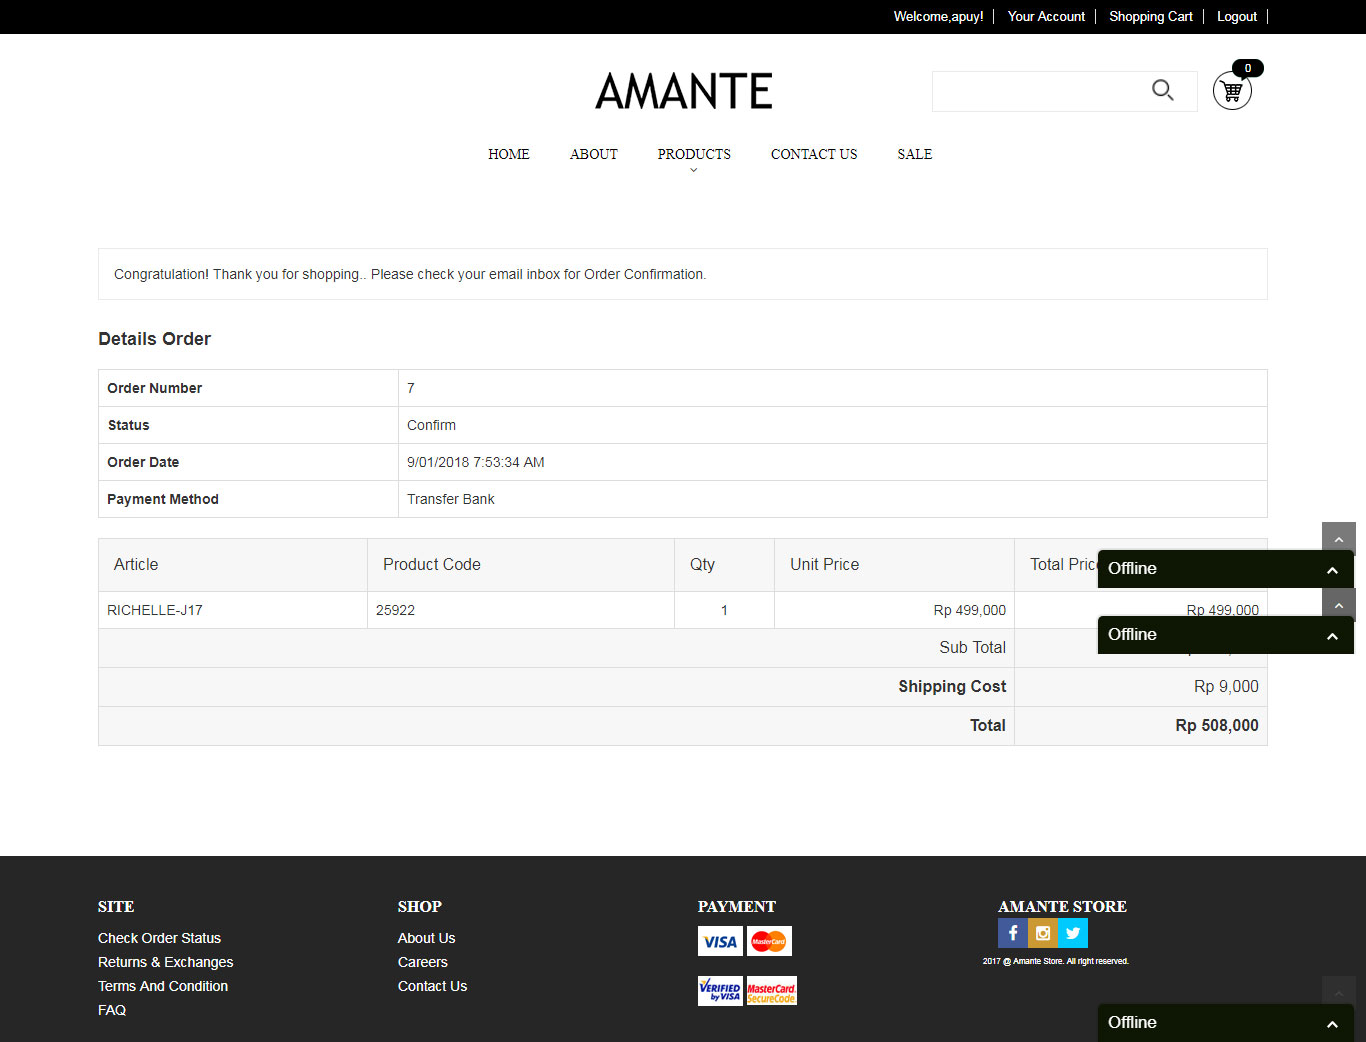Click the Payment Method label
This screenshot has height=1042, width=1366.
[x=163, y=499]
